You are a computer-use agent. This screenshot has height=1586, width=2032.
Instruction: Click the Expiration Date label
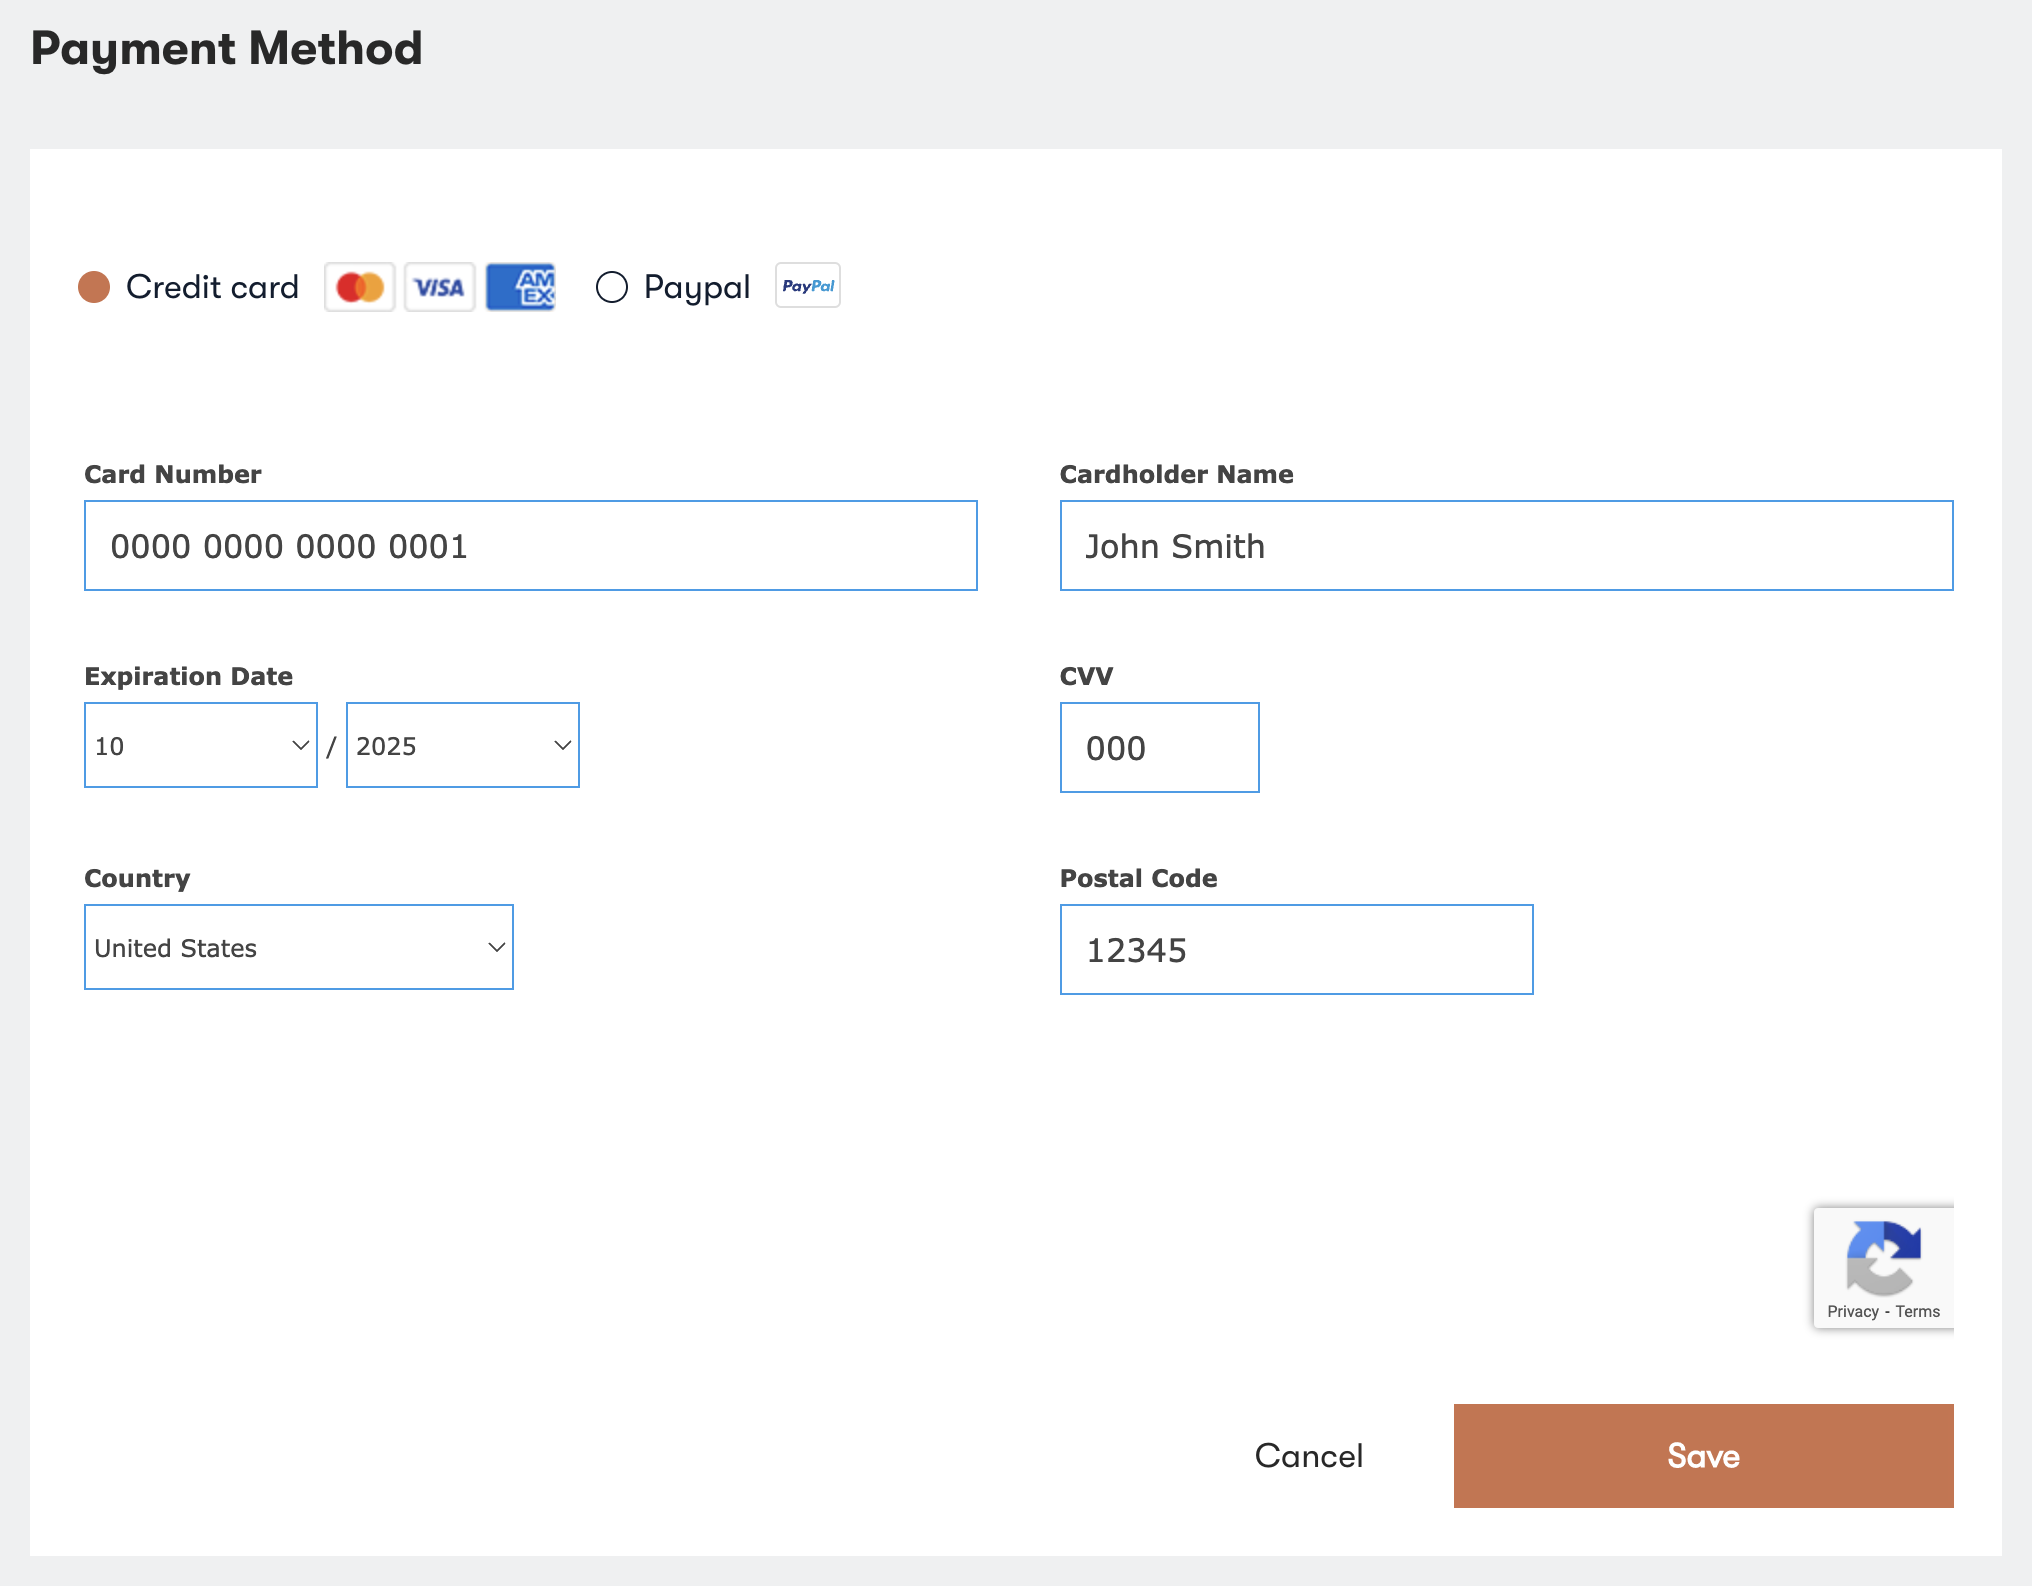click(189, 676)
